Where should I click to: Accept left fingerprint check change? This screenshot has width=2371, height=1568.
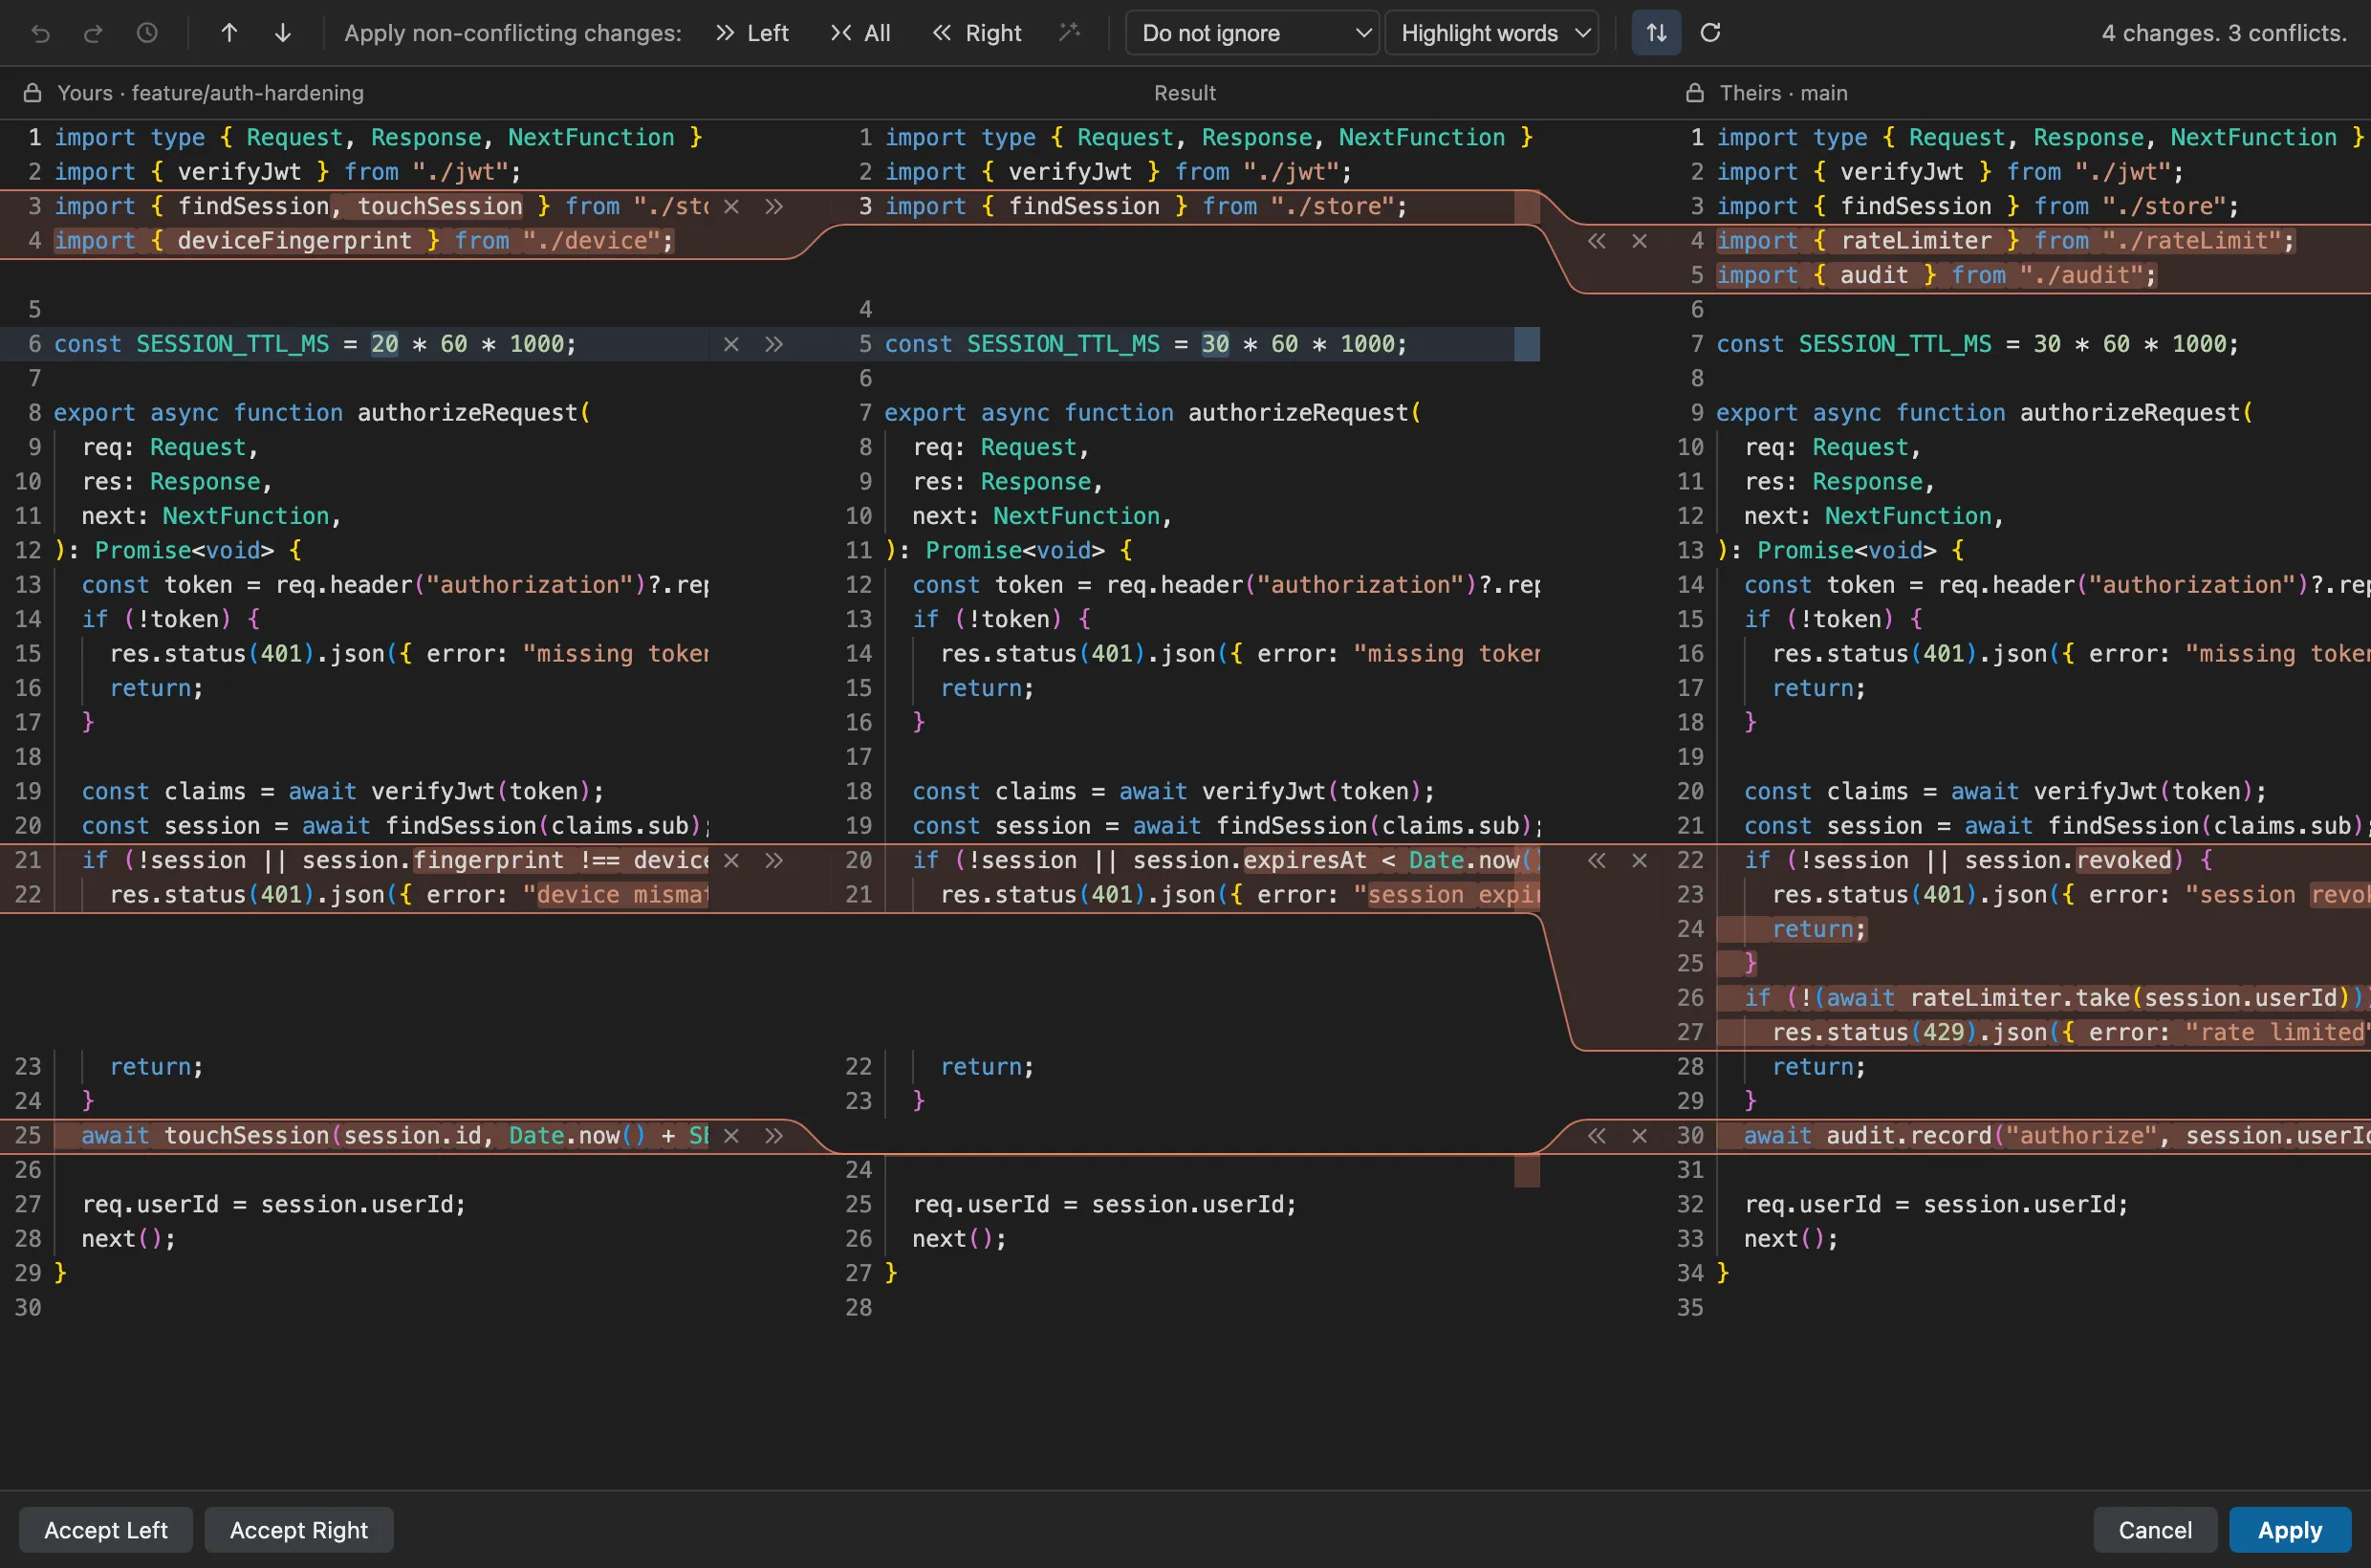(774, 860)
